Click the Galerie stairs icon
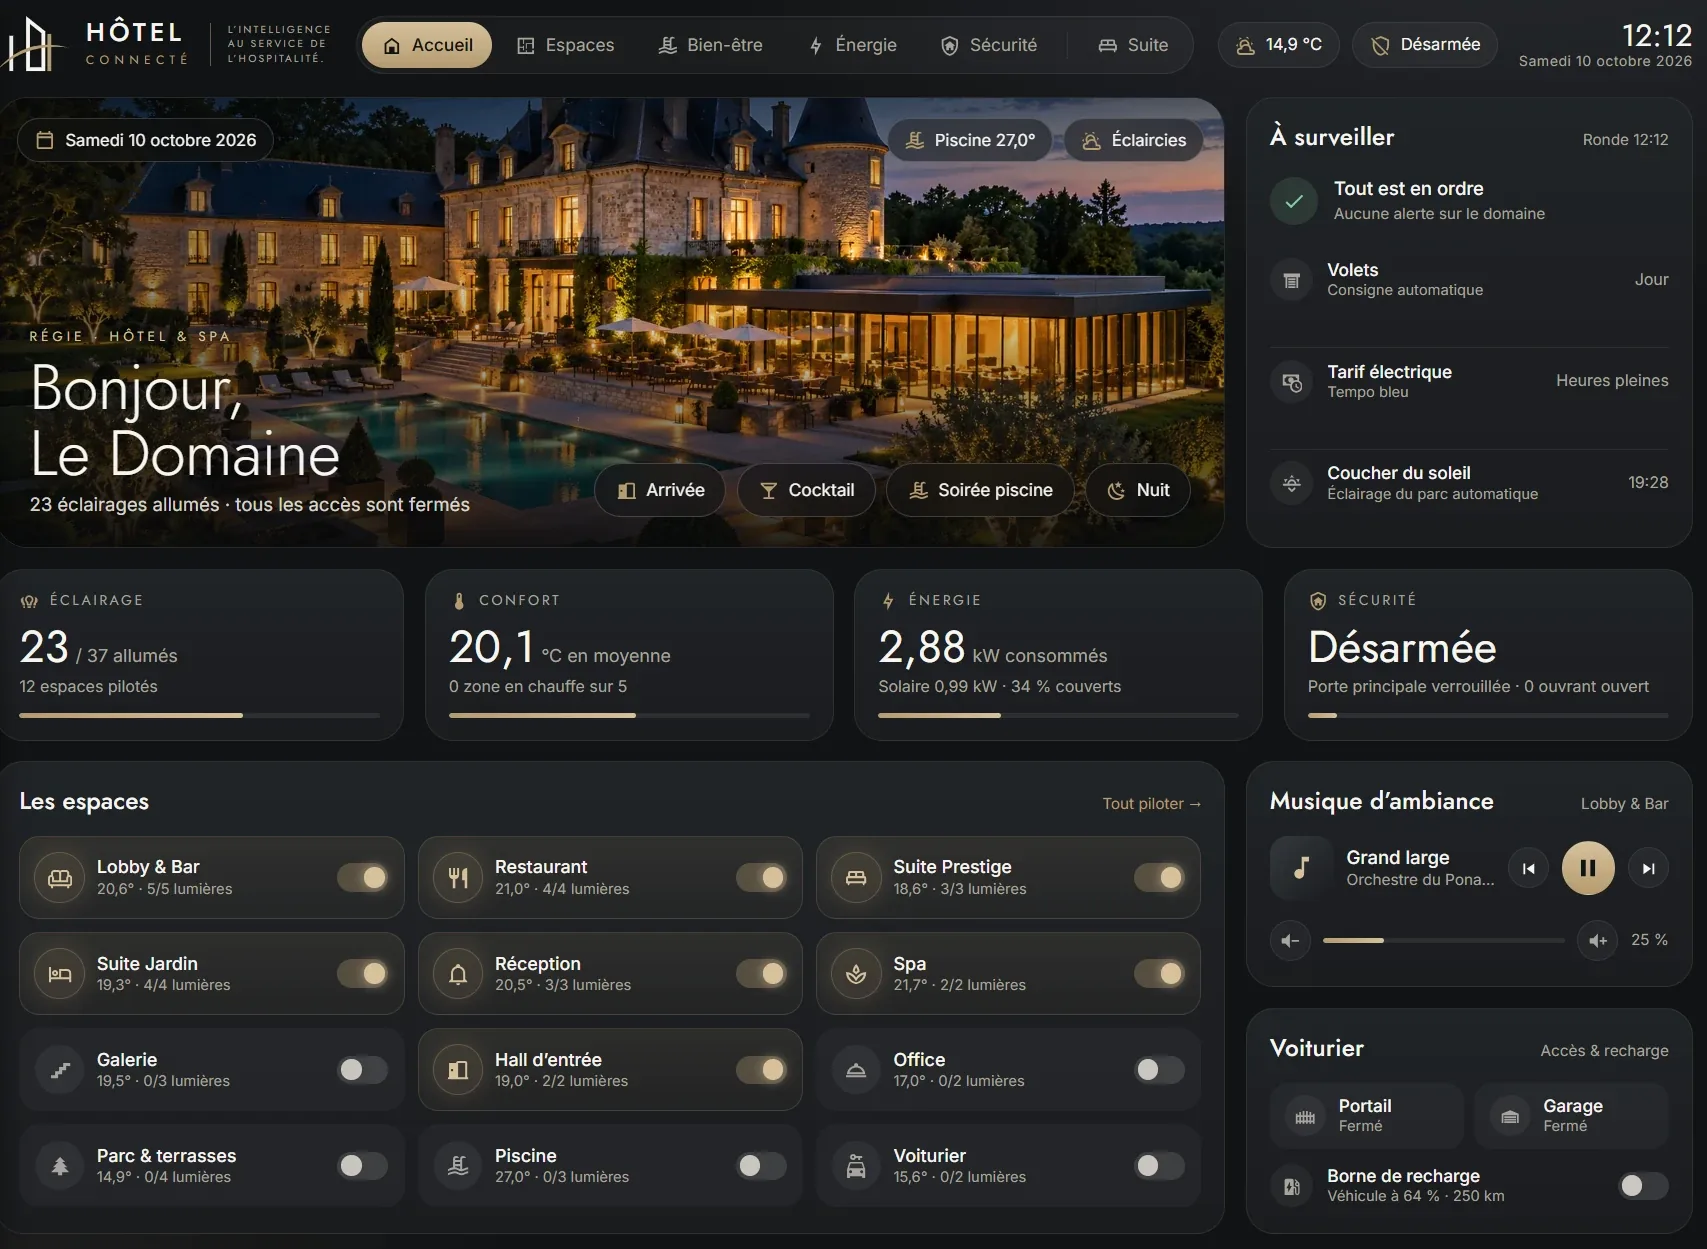 (x=60, y=1070)
